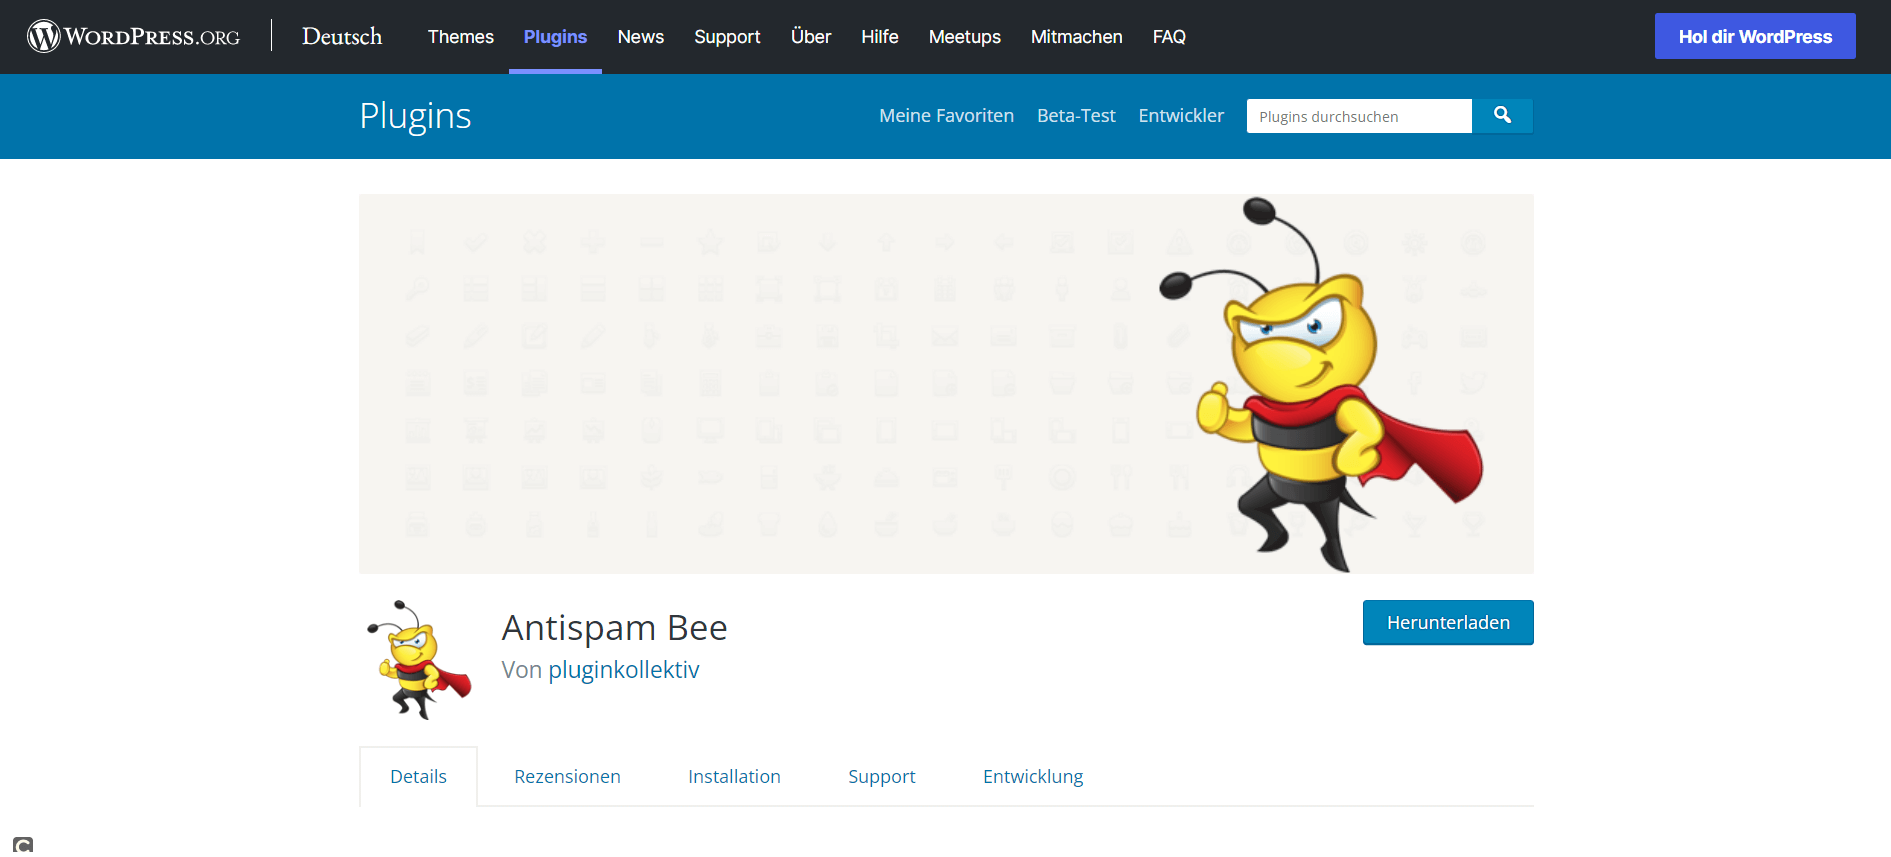Click the search magnifier button
Viewport: 1891px width, 857px height.
1502,116
